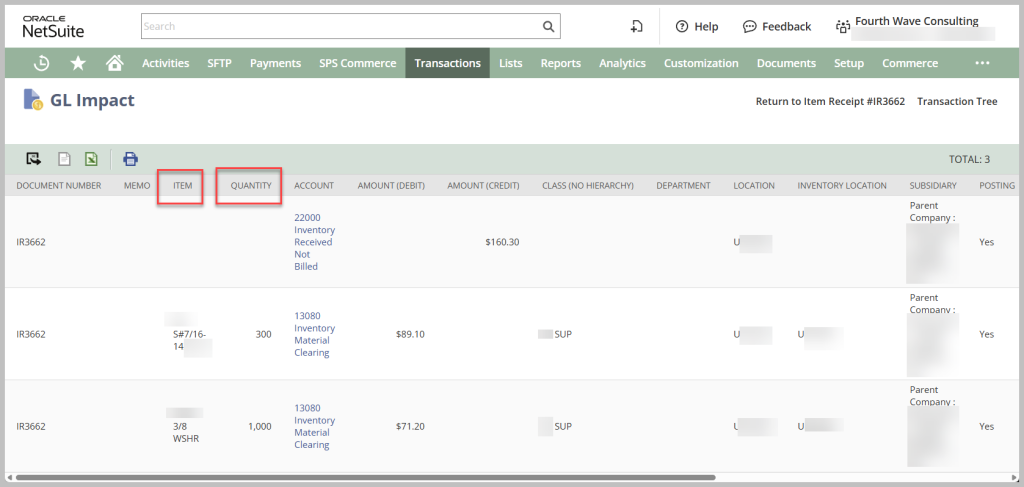Click the quantity 1,000 cell

(260, 426)
